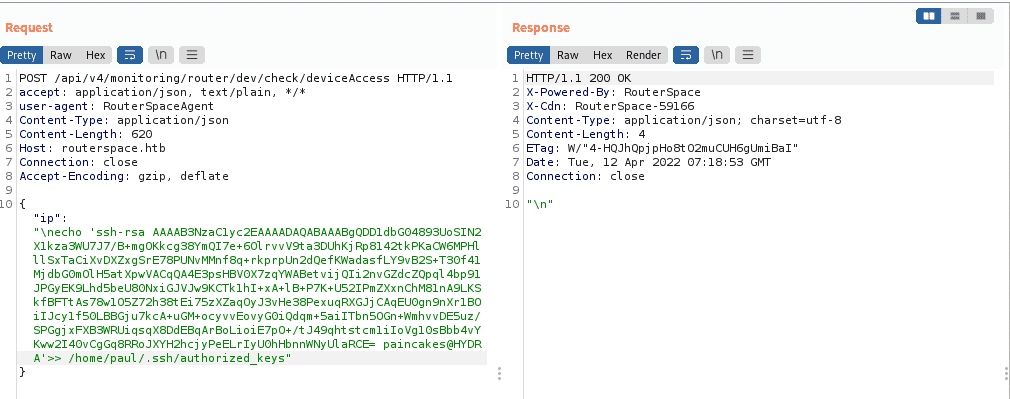Viewport: 1010px width, 399px height.
Task: Click the request Content-Length 620 line
Action: click(x=86, y=134)
